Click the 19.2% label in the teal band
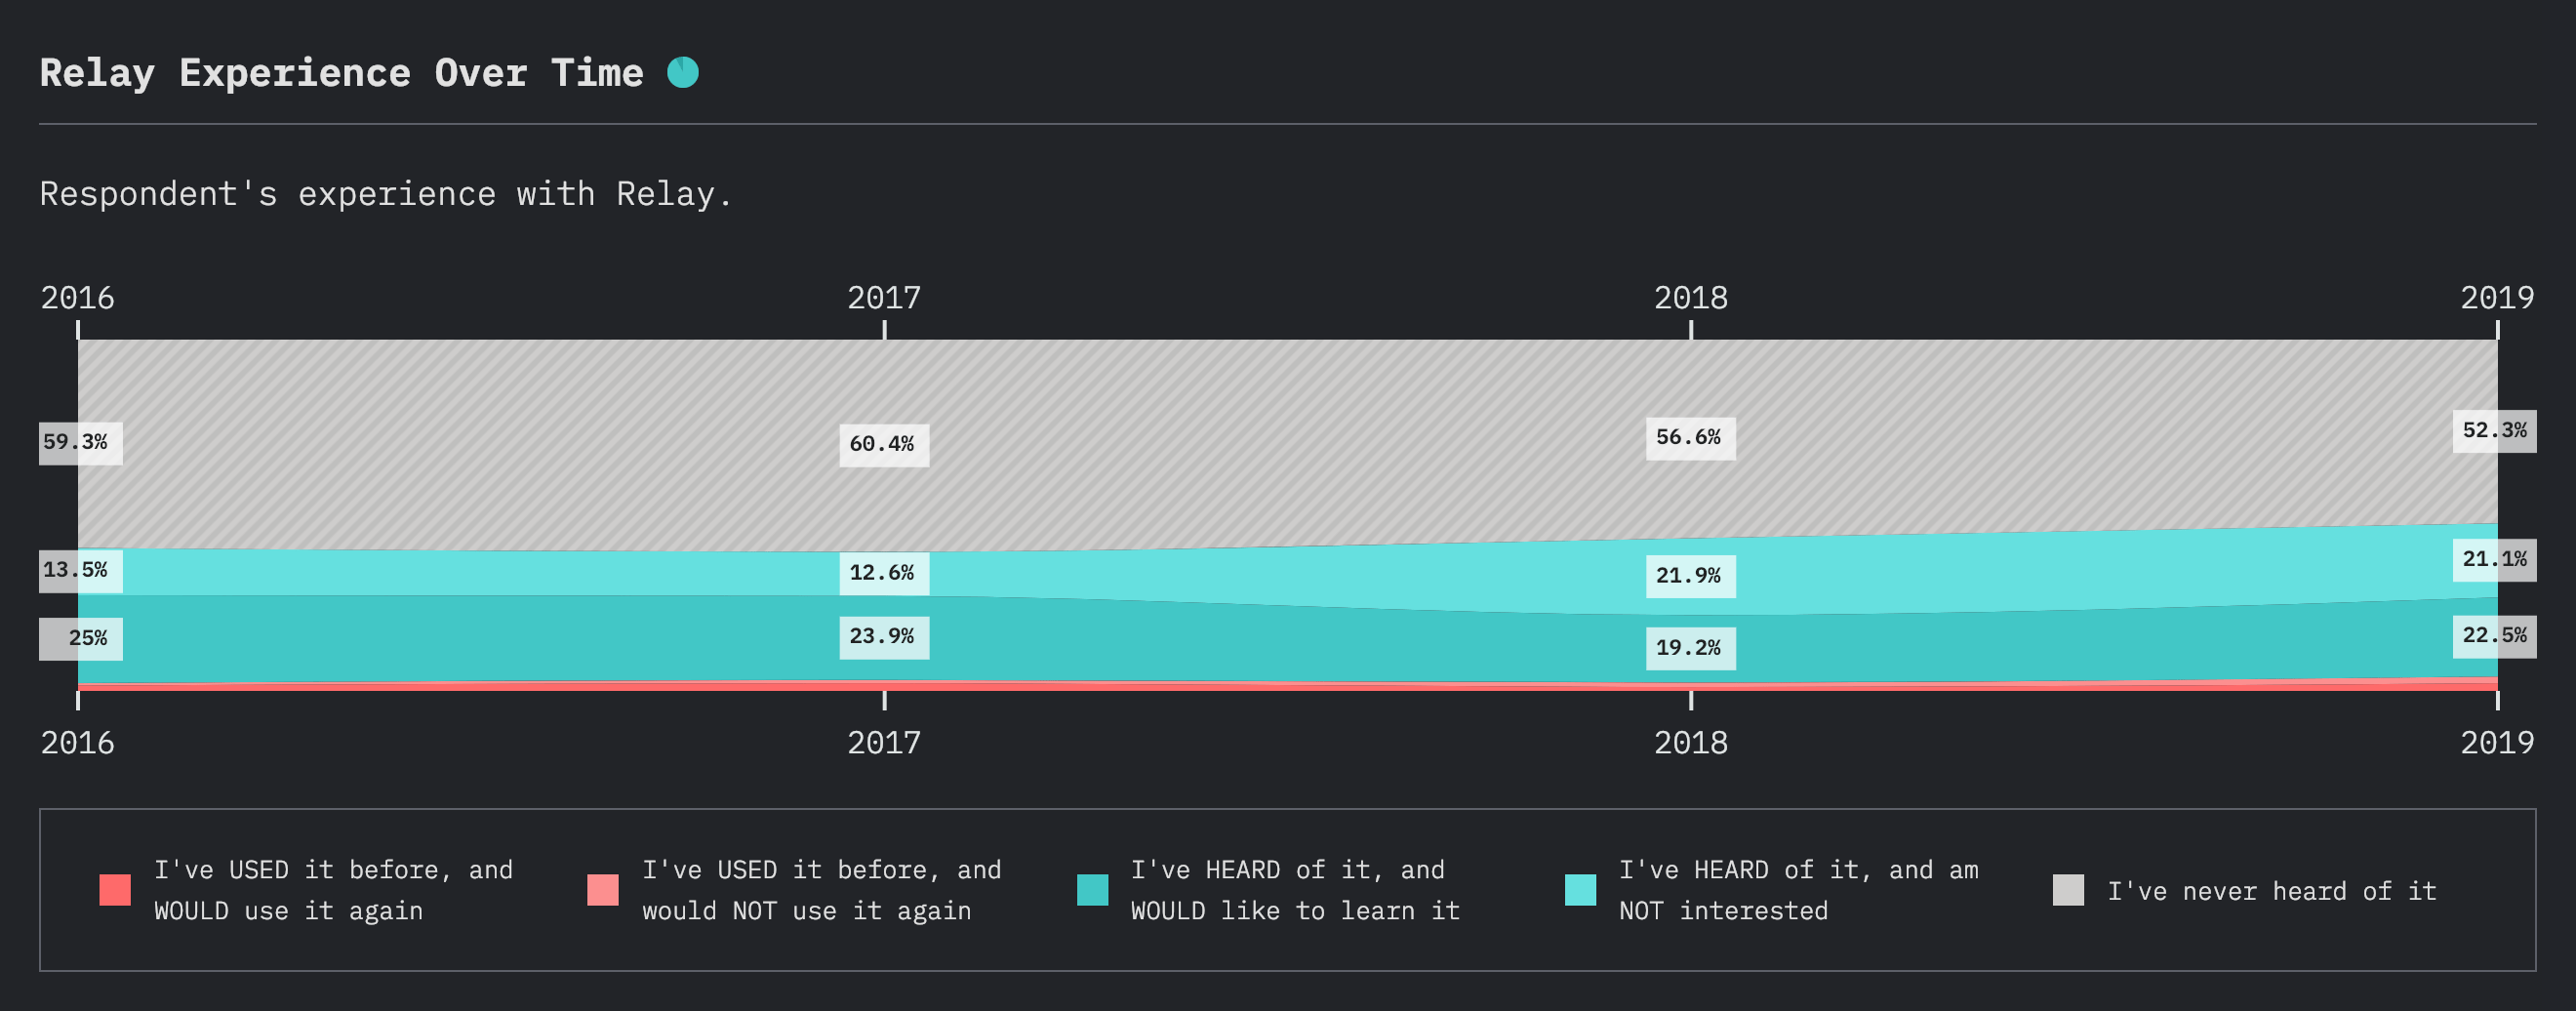 click(1690, 647)
